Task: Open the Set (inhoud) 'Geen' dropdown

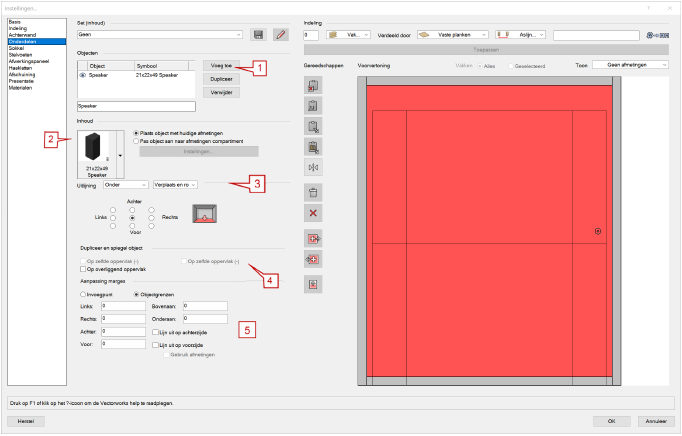Action: pyautogui.click(x=160, y=34)
